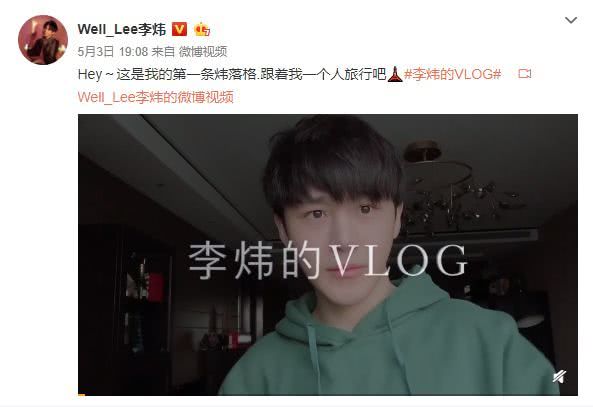Open the Well_Lee李炜 username link

122,29
